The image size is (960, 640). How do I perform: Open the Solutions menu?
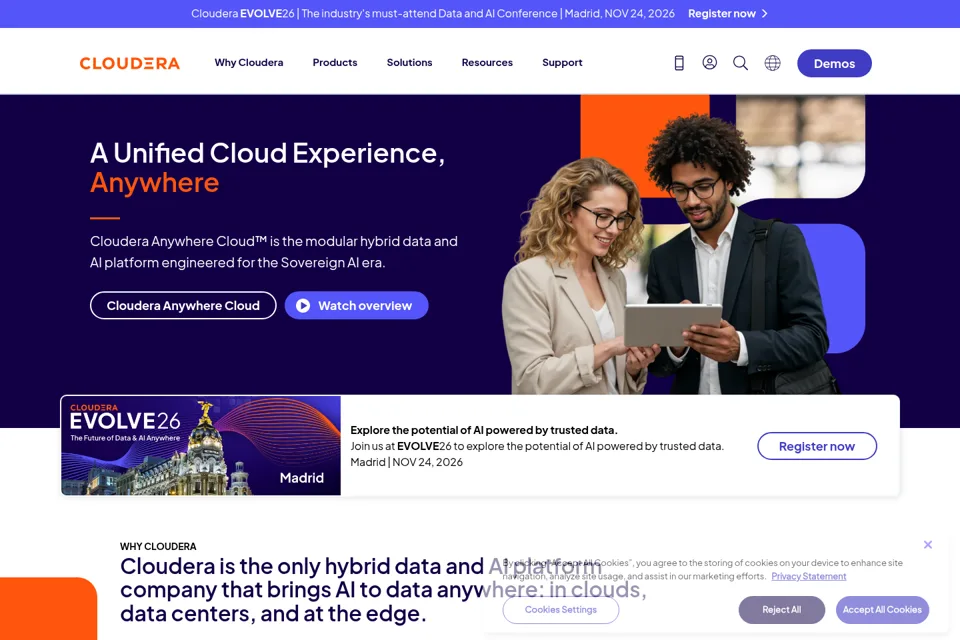point(410,62)
